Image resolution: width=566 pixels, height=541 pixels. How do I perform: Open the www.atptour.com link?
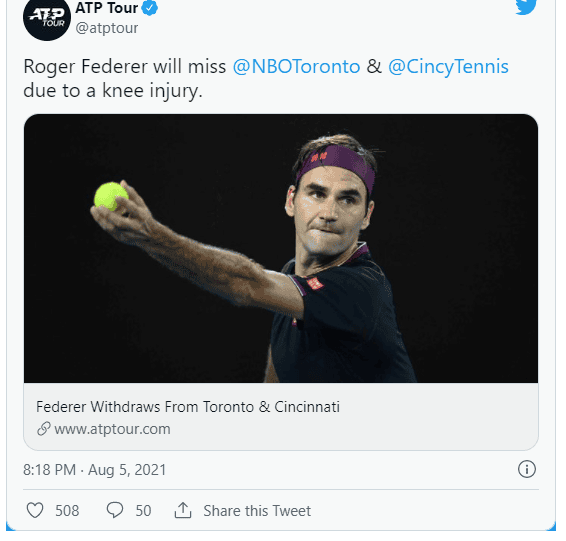[112, 429]
